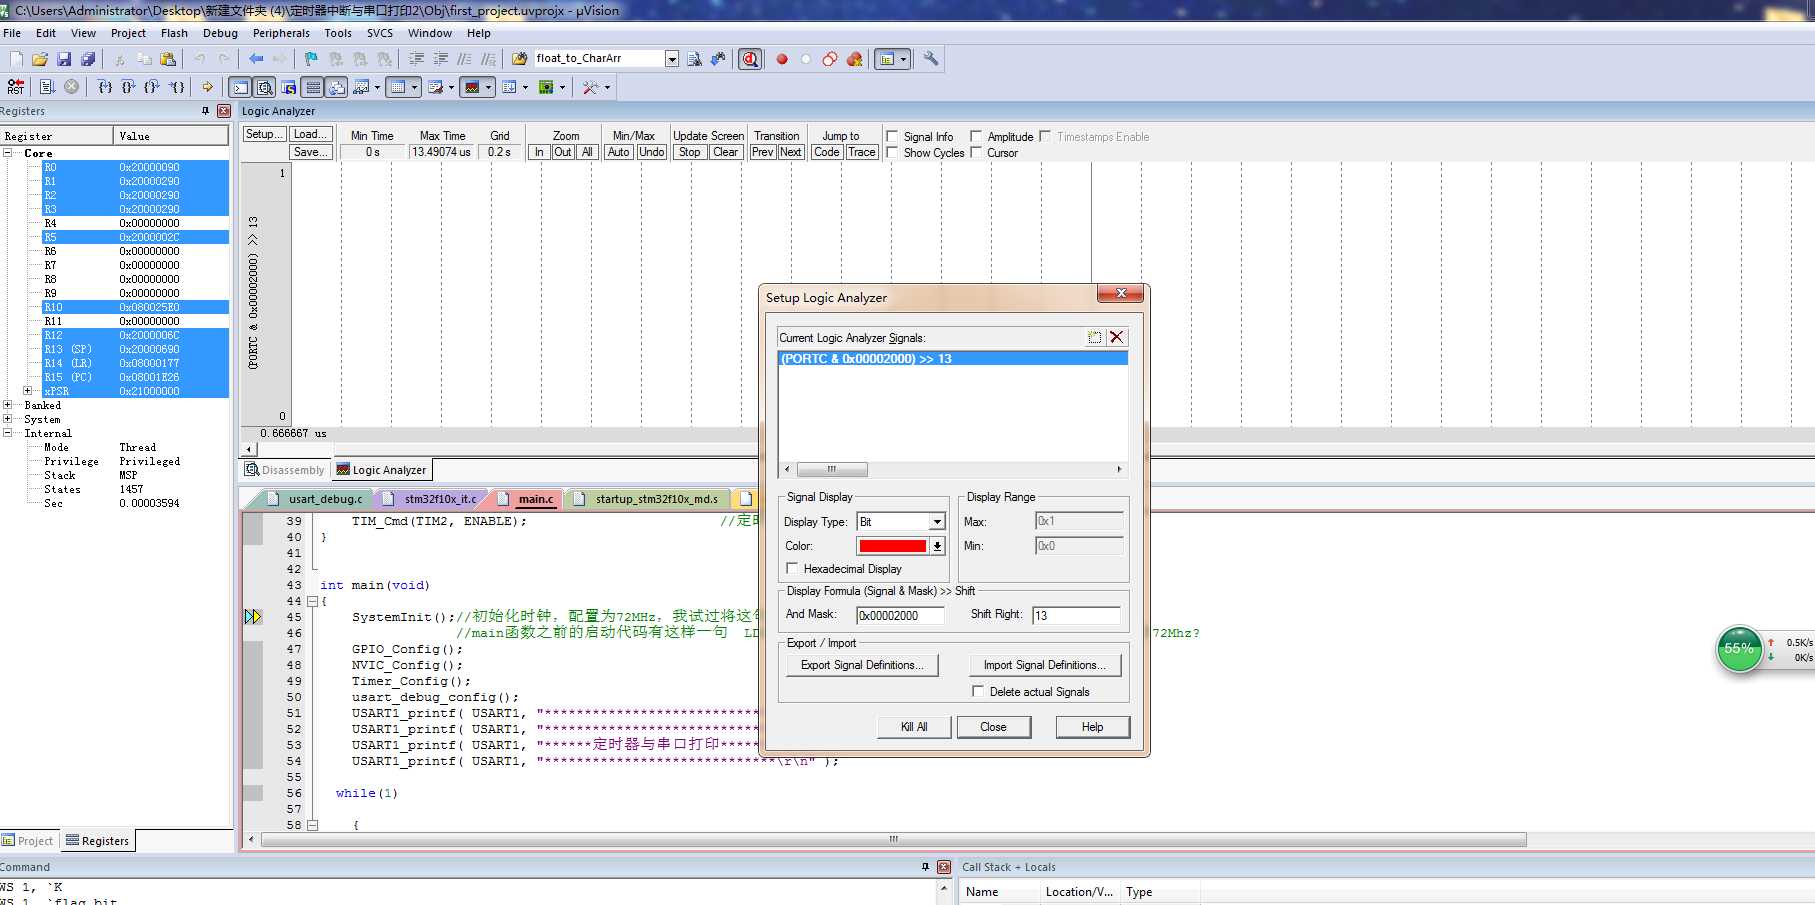Reset CPU with RST icon
The image size is (1815, 905).
pyautogui.click(x=16, y=87)
